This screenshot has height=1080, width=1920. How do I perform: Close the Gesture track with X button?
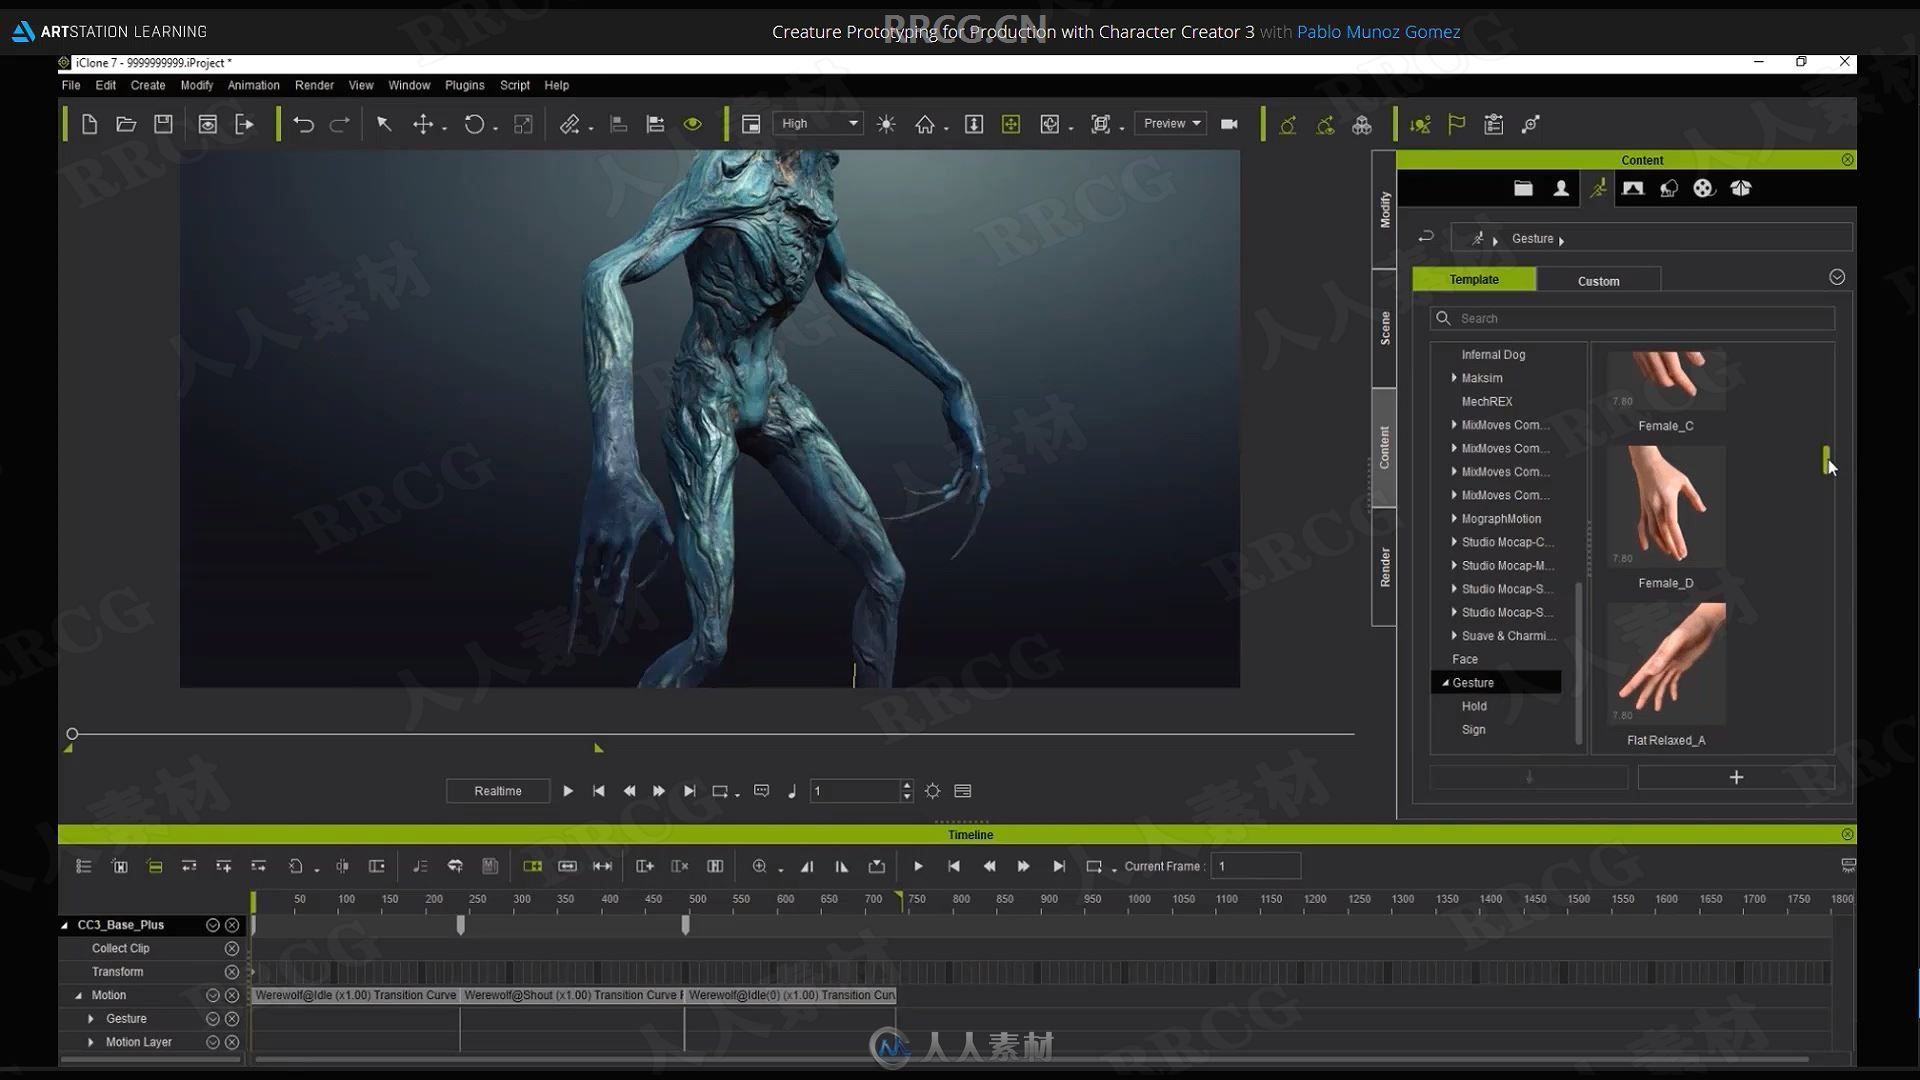pos(232,1019)
